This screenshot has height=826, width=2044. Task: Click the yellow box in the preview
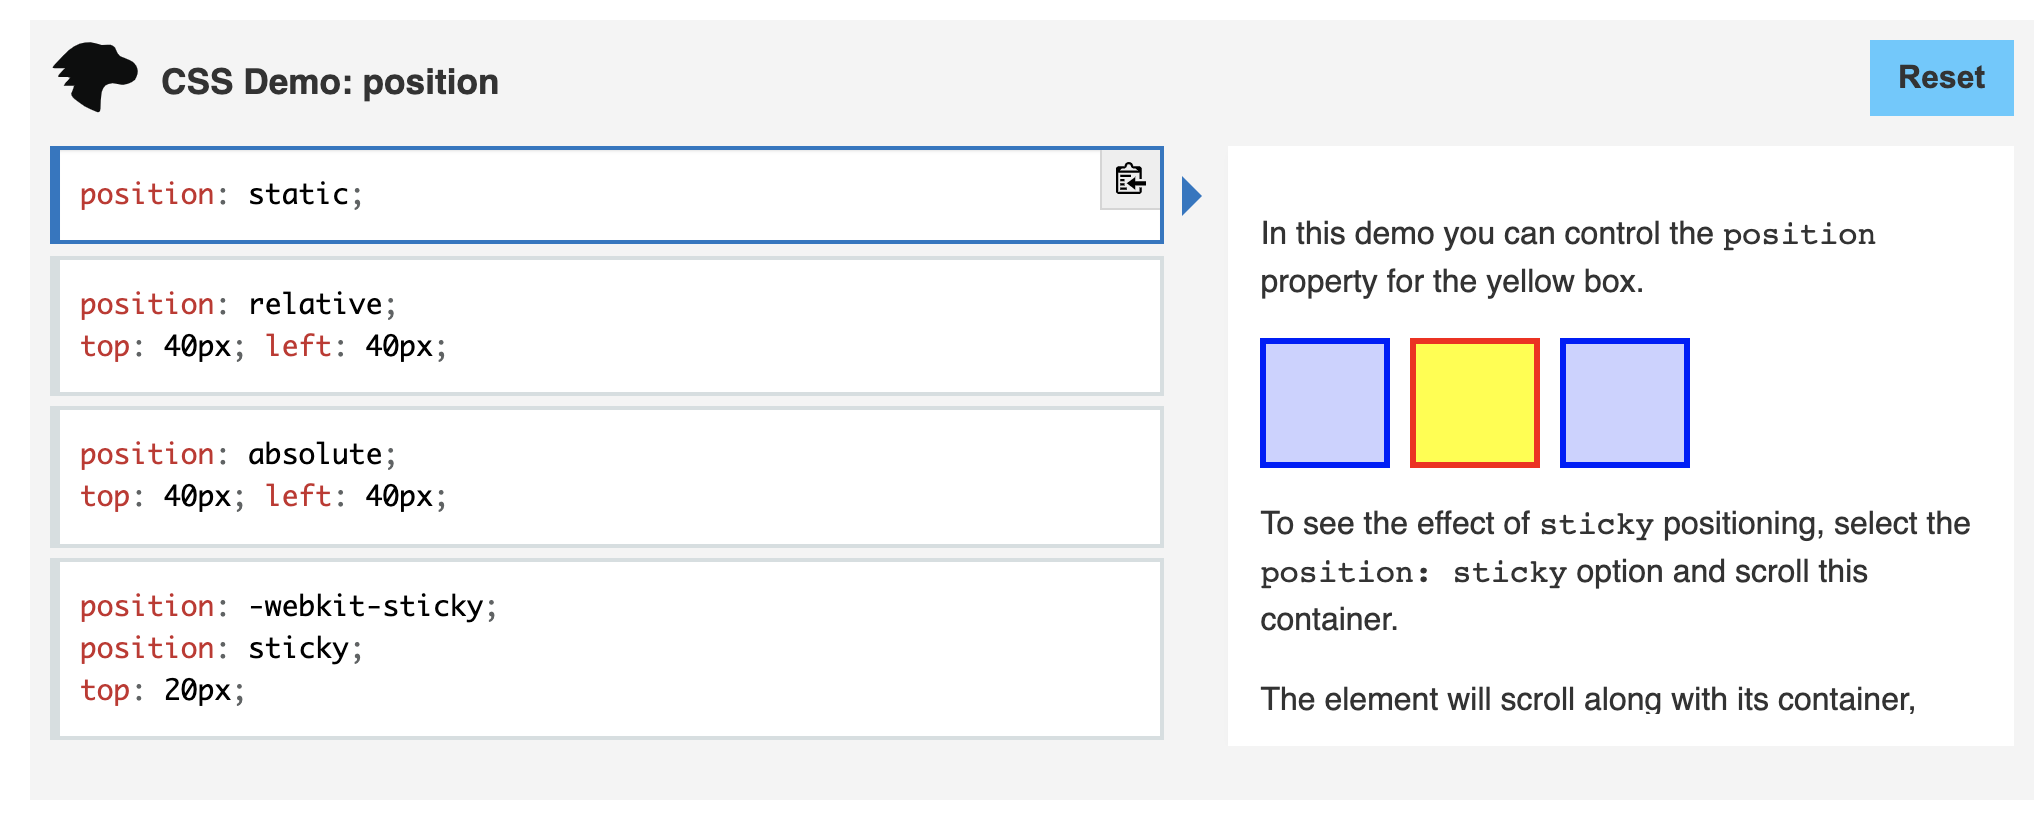1474,402
